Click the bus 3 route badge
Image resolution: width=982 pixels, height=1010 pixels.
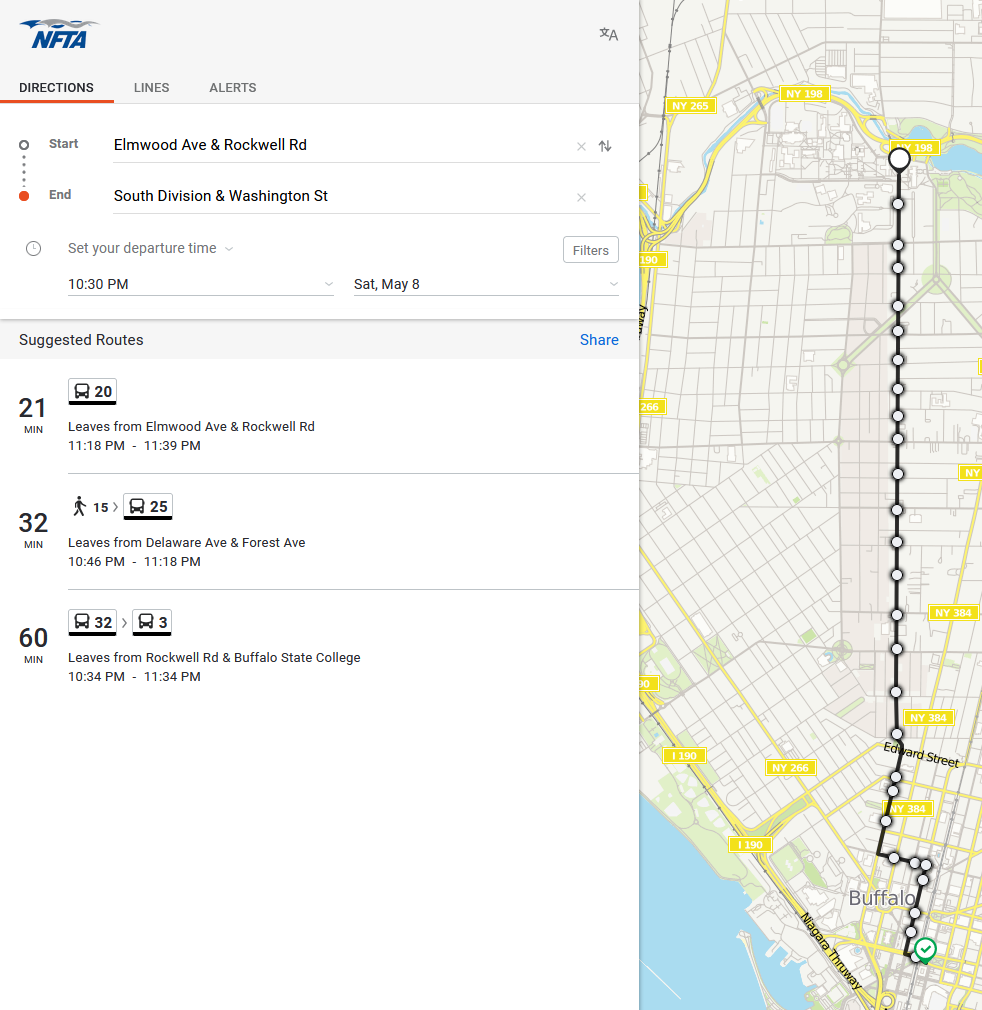(x=153, y=623)
